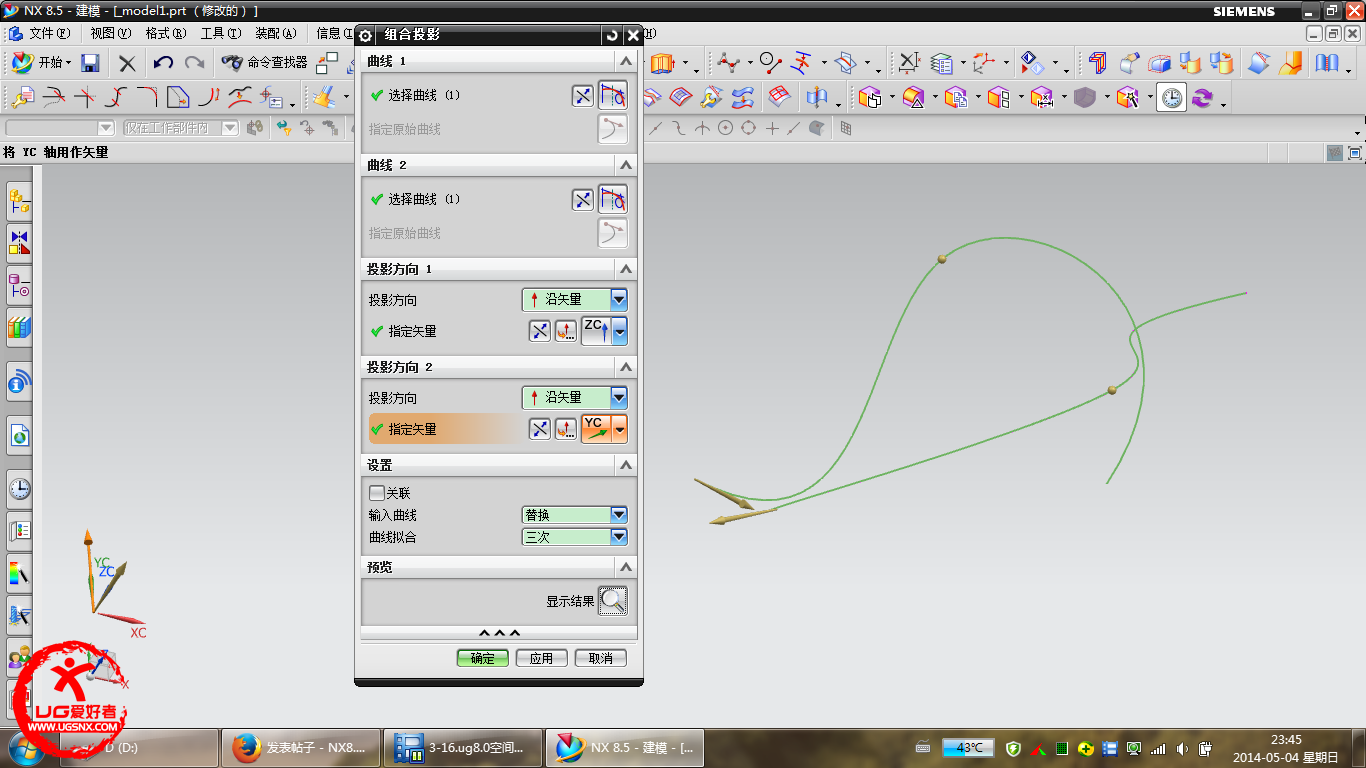Toggle the quadrant point snap icon
Viewport: 1366px width, 768px height.
[748, 128]
